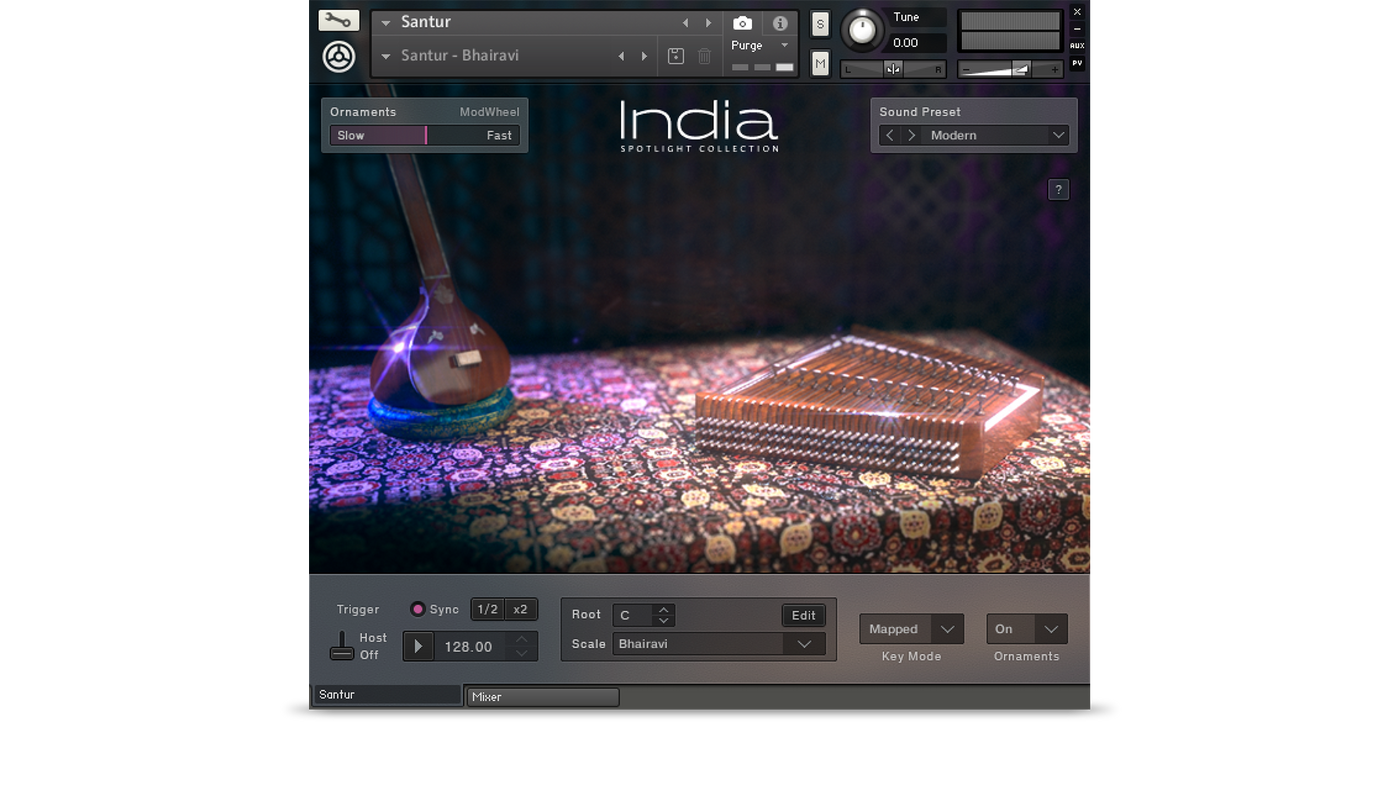Viewport: 1400px width, 804px height.
Task: Switch to the Mixer tab
Action: 543,697
